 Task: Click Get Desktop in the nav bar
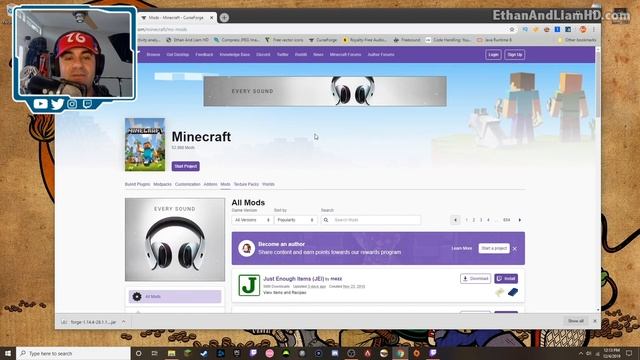coord(178,54)
